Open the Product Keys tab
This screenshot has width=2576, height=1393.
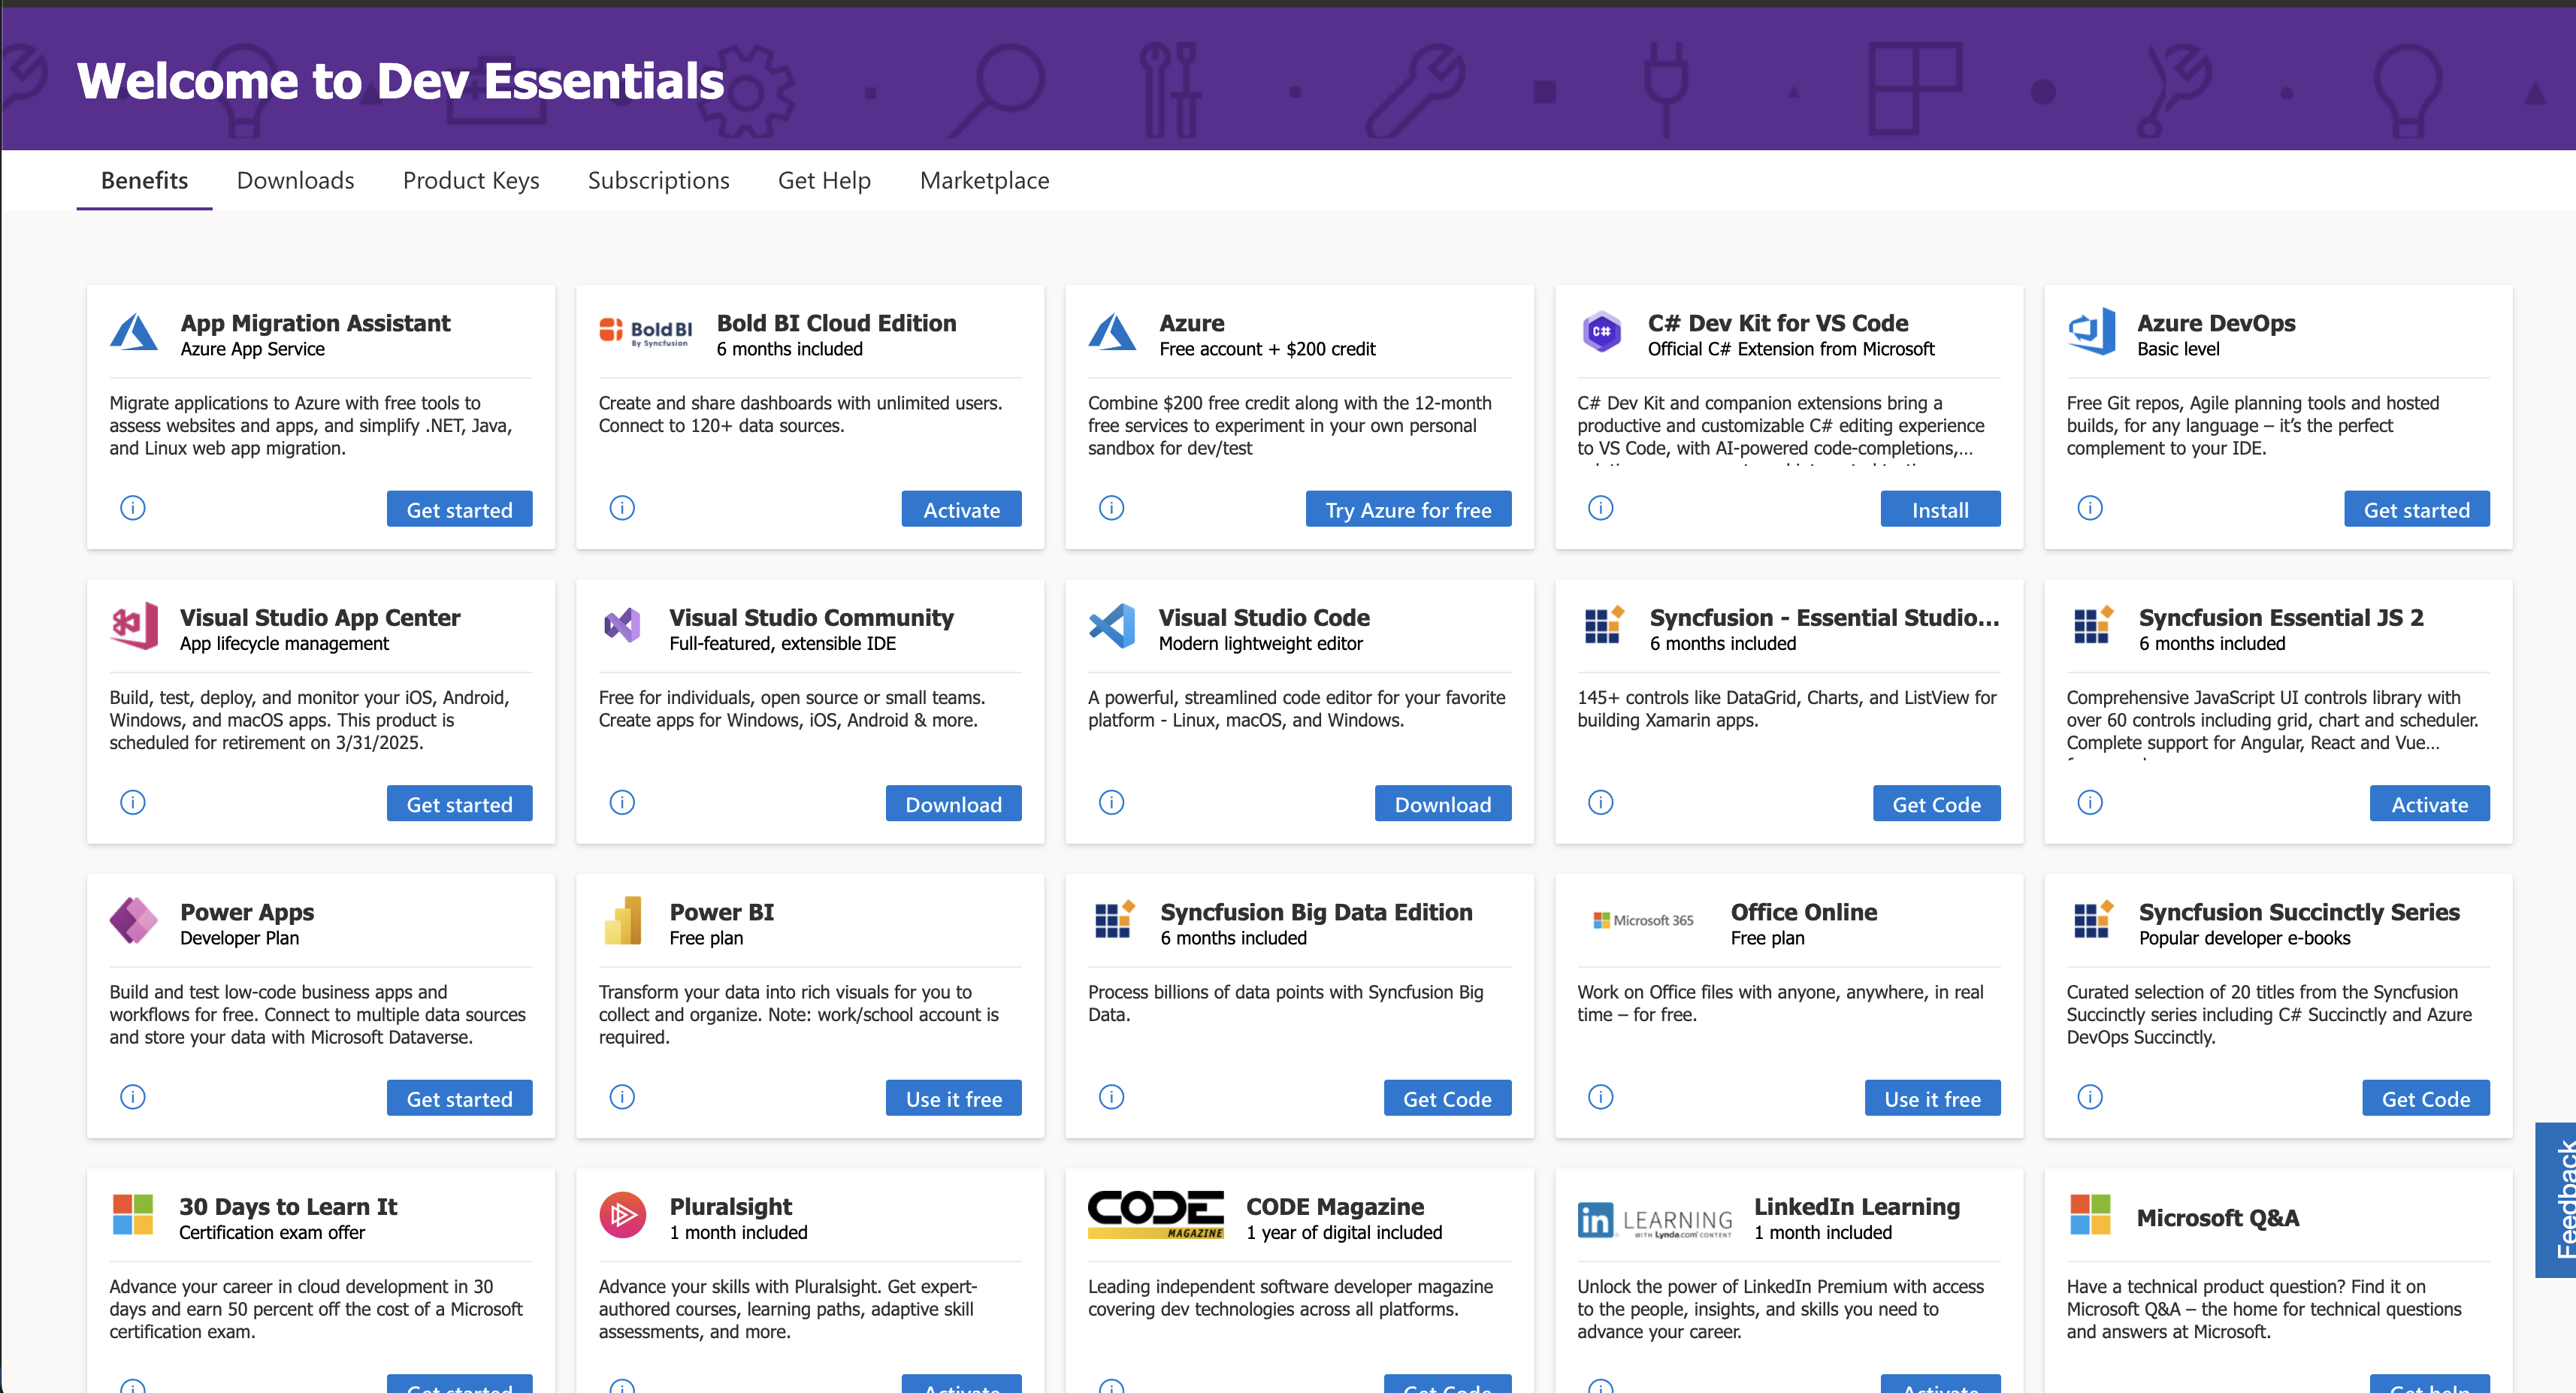tap(471, 181)
